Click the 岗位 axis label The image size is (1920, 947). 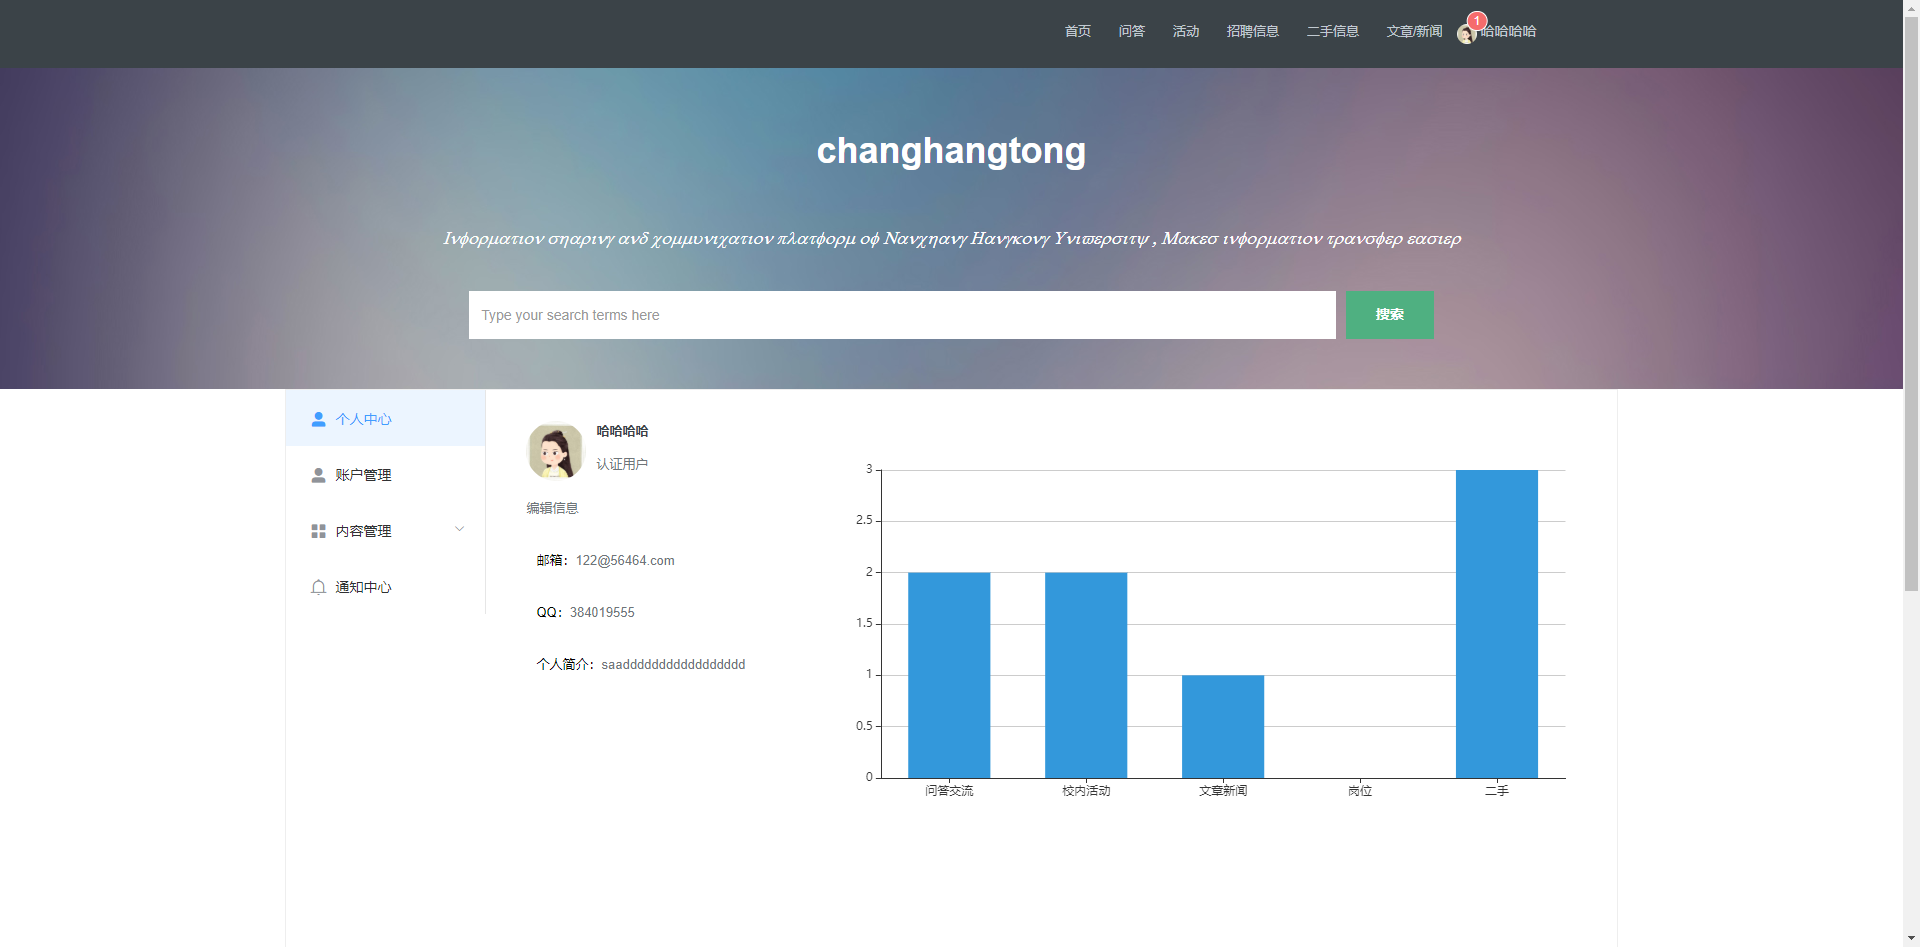(1360, 791)
